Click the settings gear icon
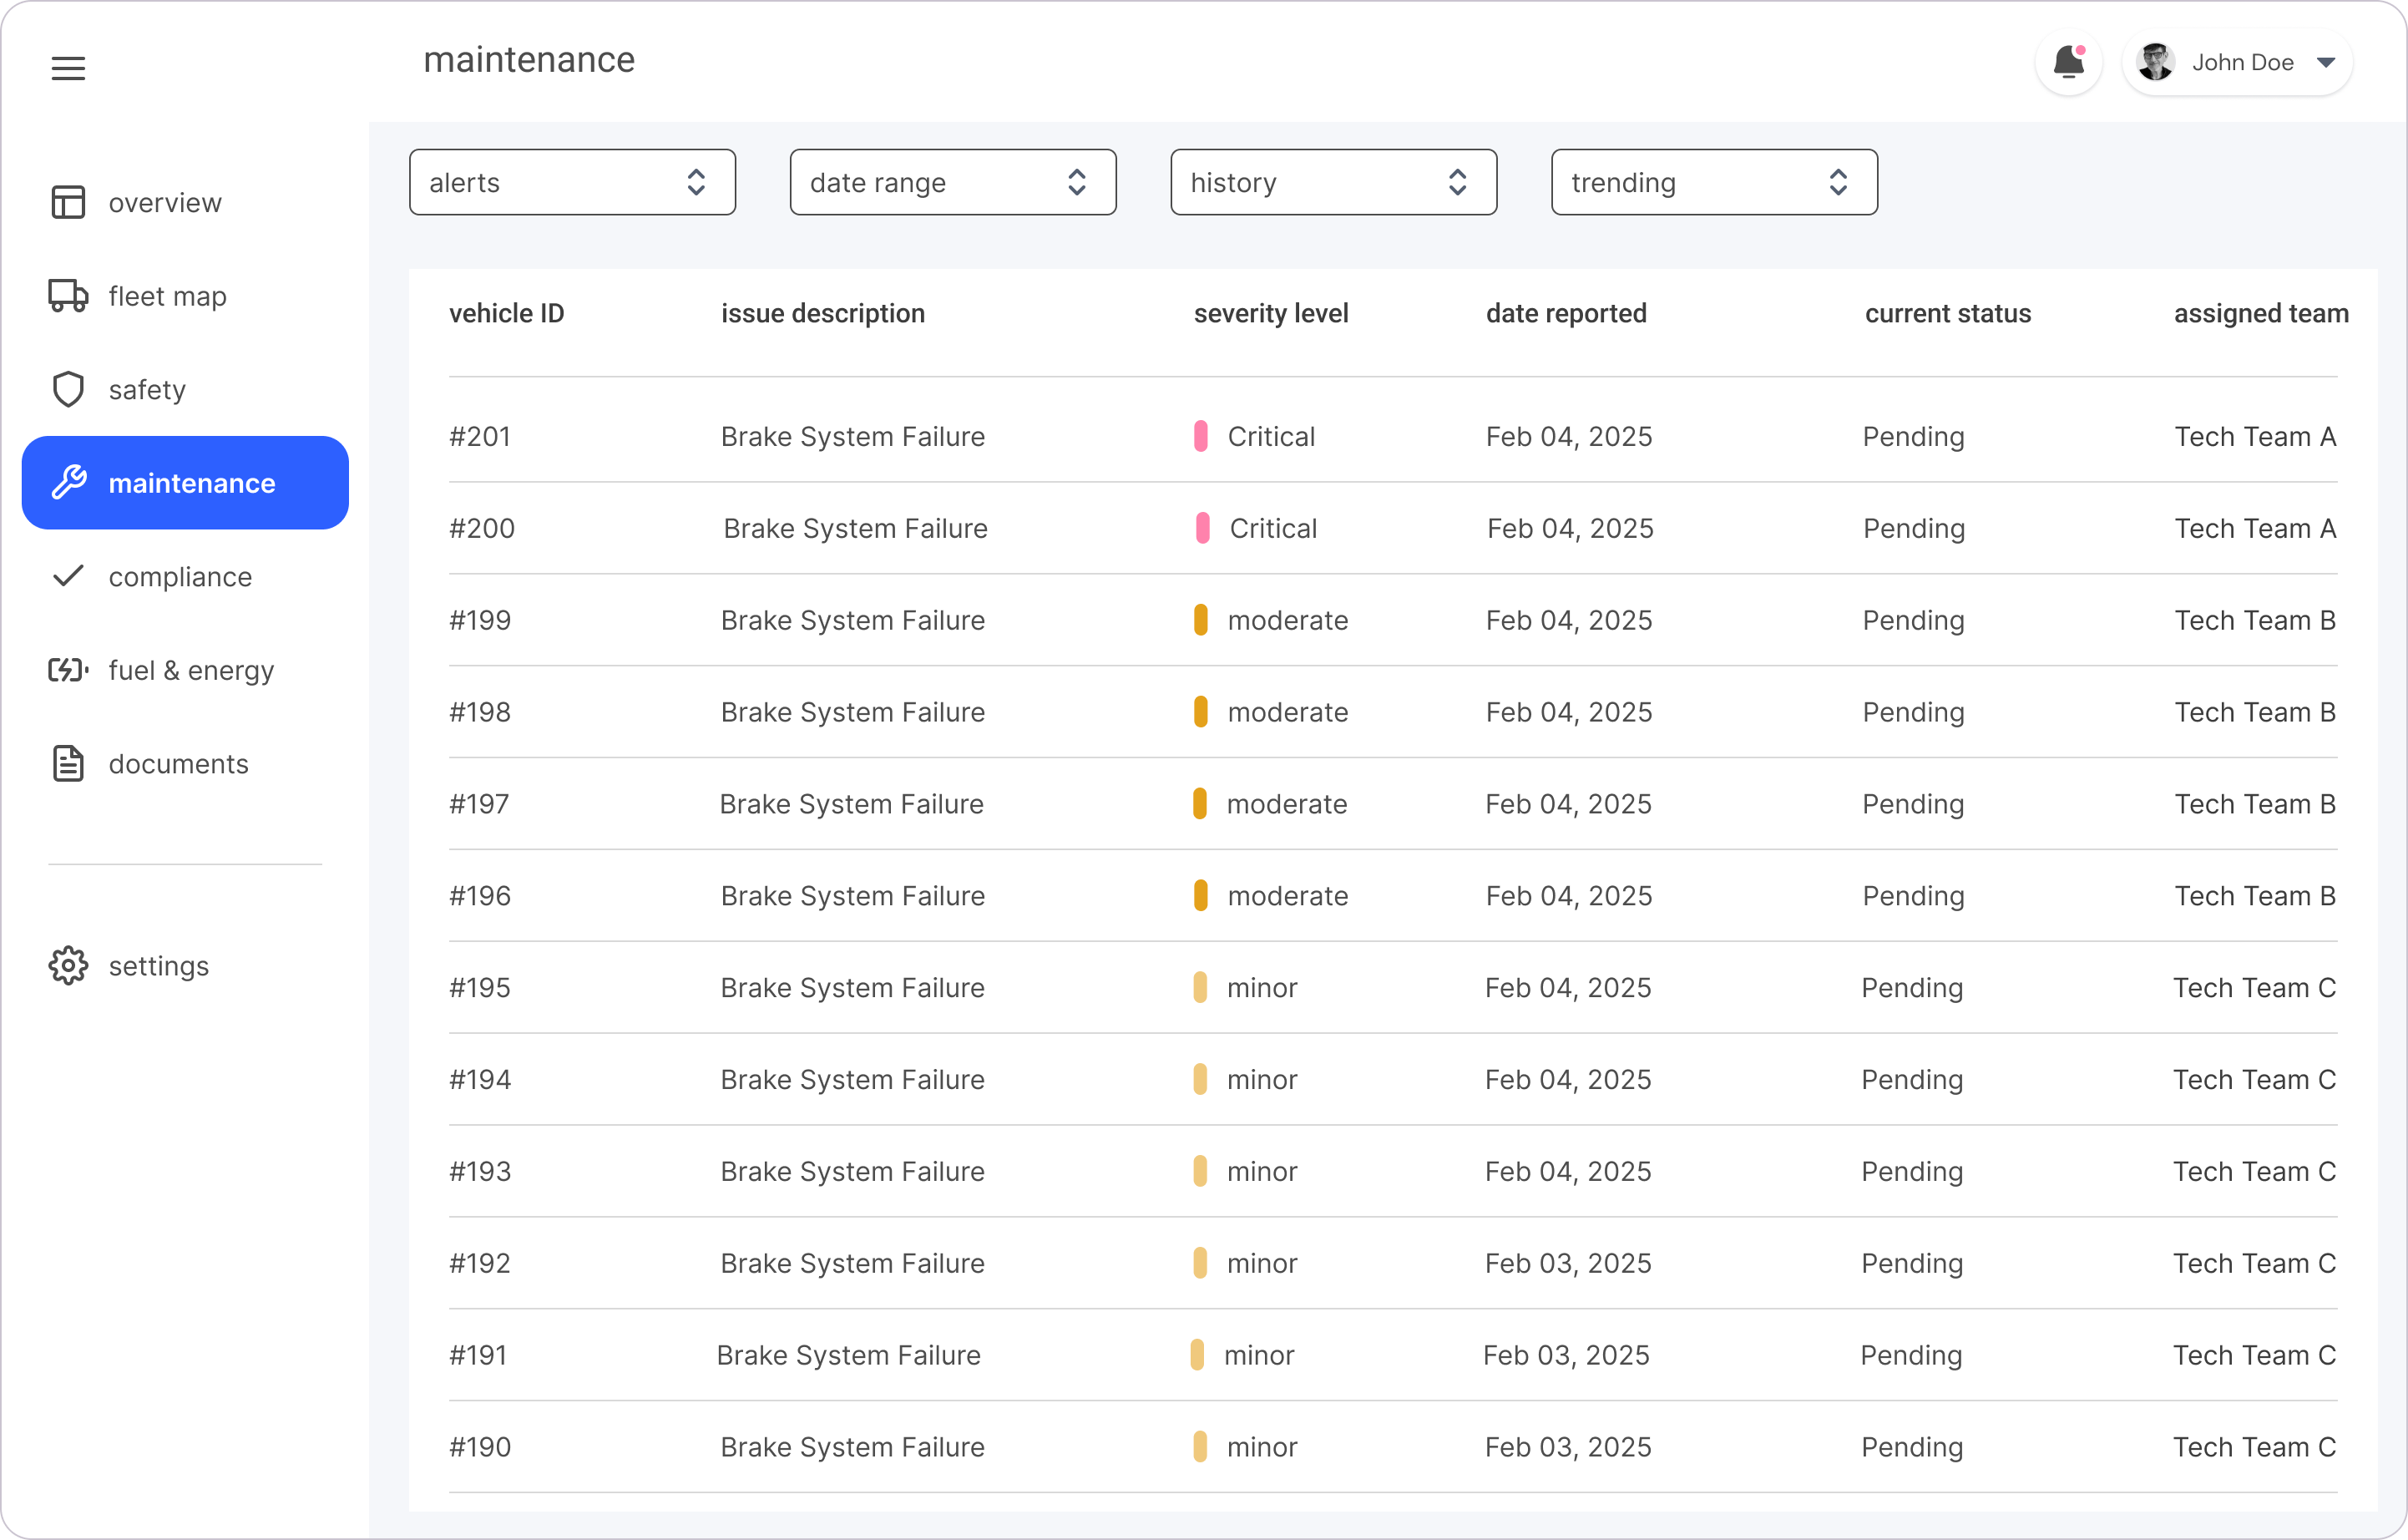This screenshot has width=2408, height=1540. pyautogui.click(x=68, y=966)
